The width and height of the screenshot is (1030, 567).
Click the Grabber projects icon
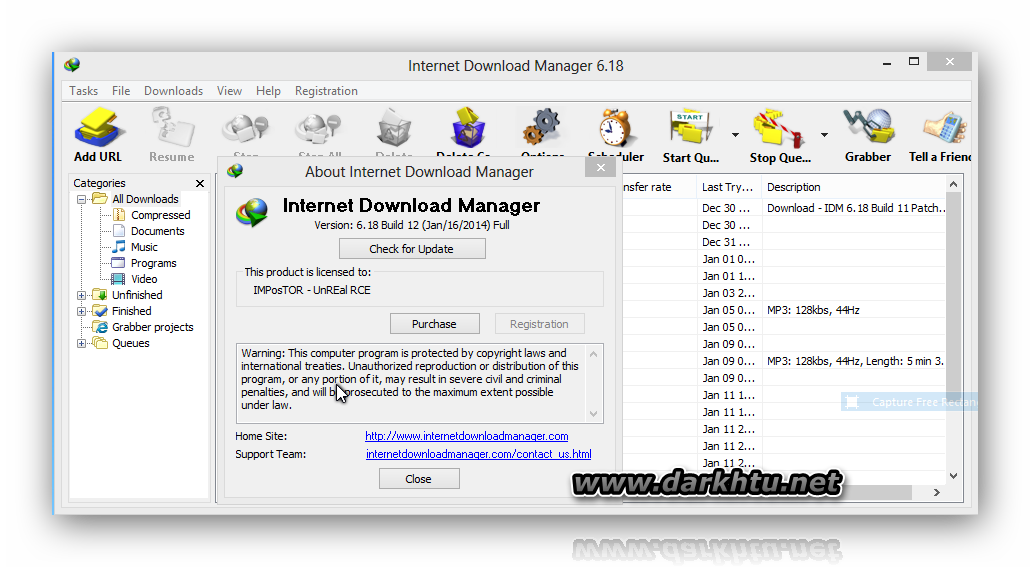click(100, 327)
